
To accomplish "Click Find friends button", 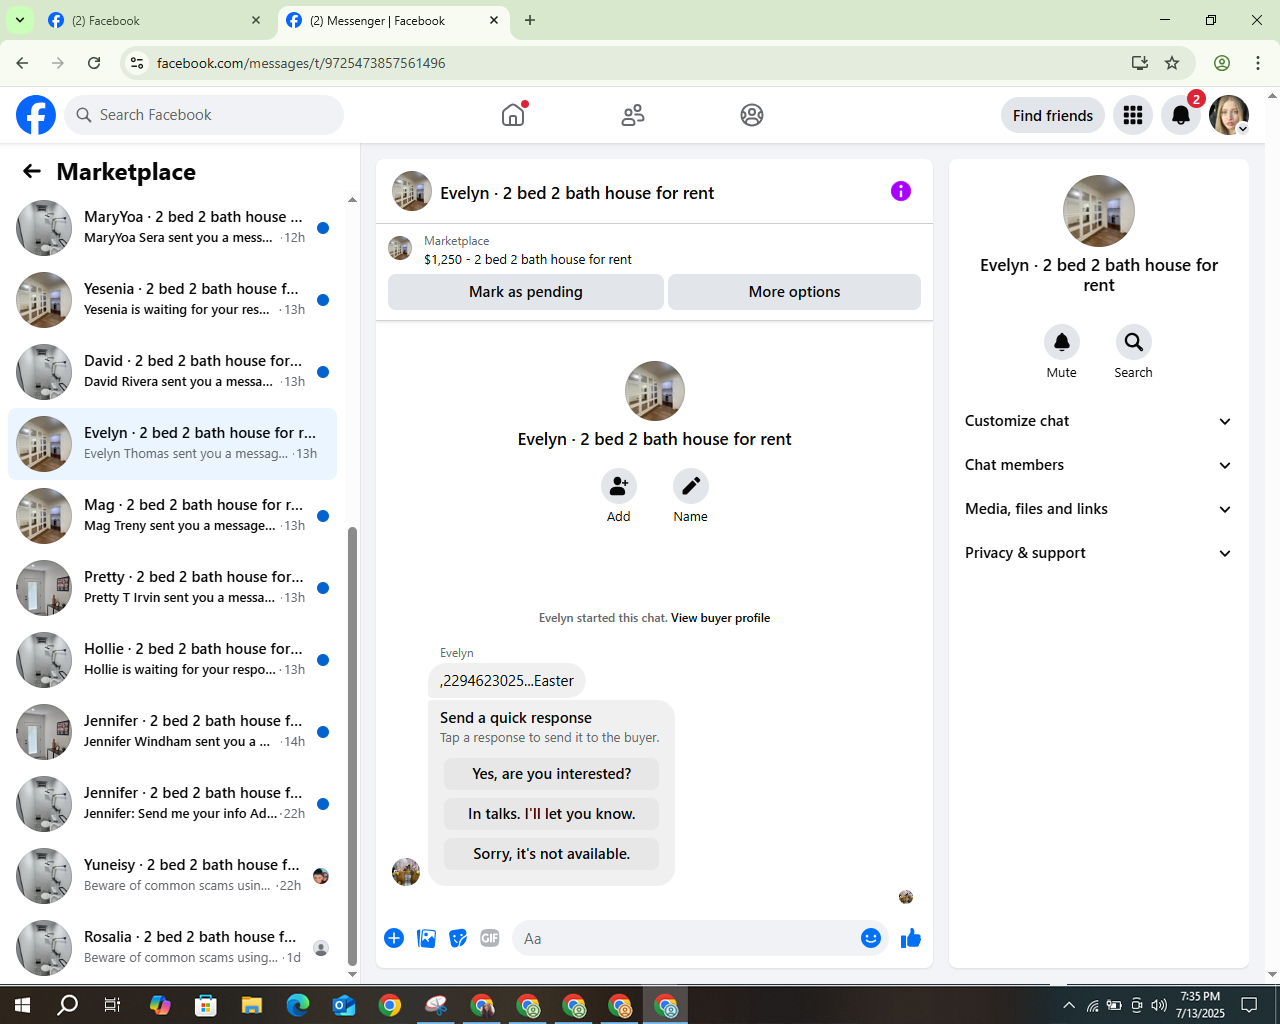I will (x=1053, y=115).
